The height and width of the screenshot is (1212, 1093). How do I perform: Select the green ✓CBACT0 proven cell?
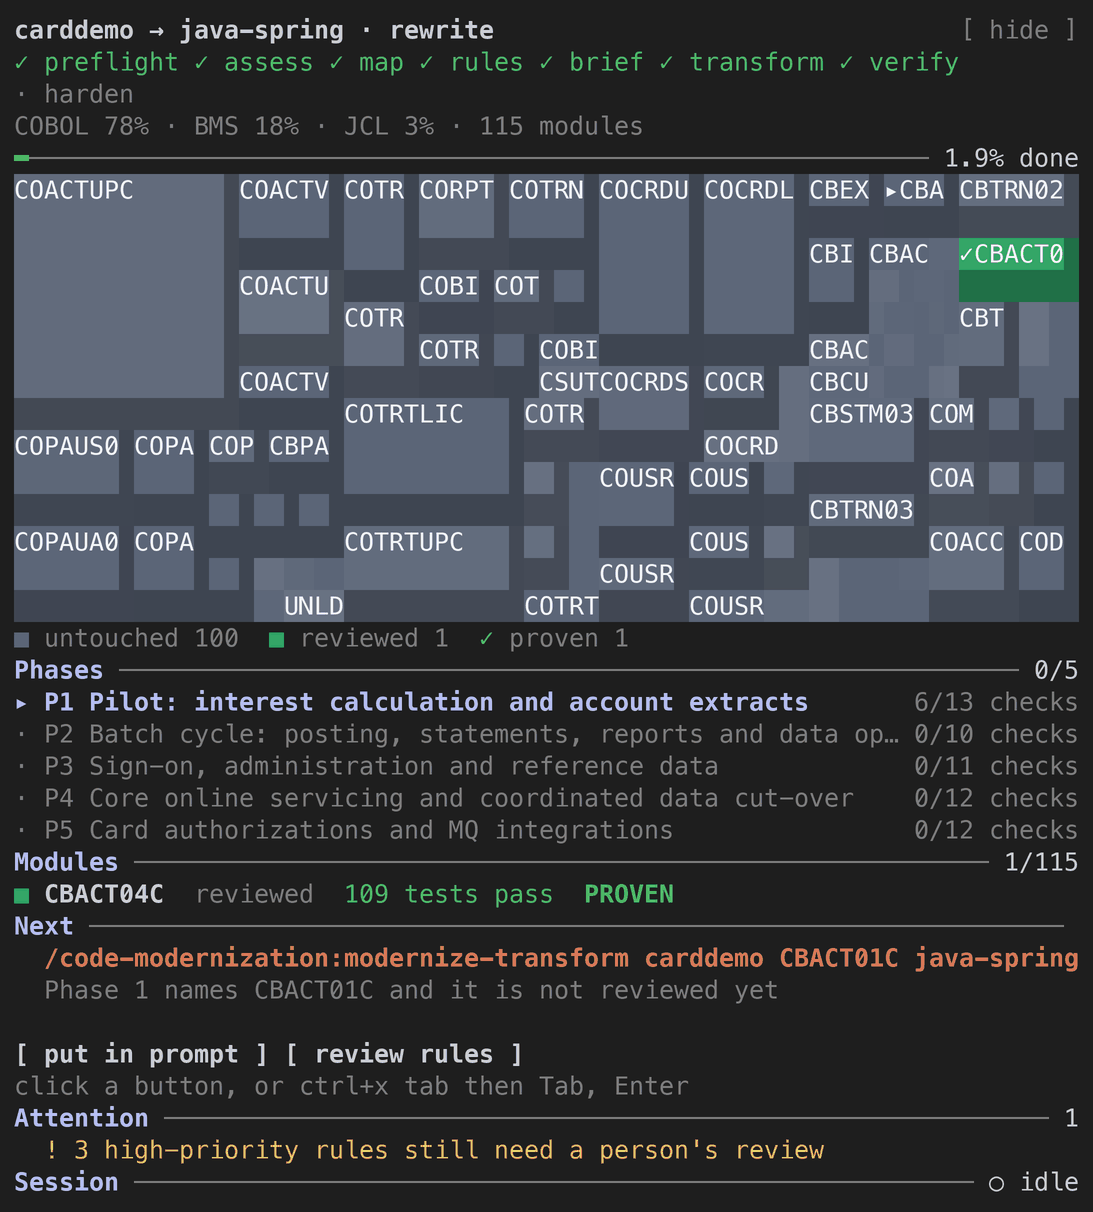1019,270
